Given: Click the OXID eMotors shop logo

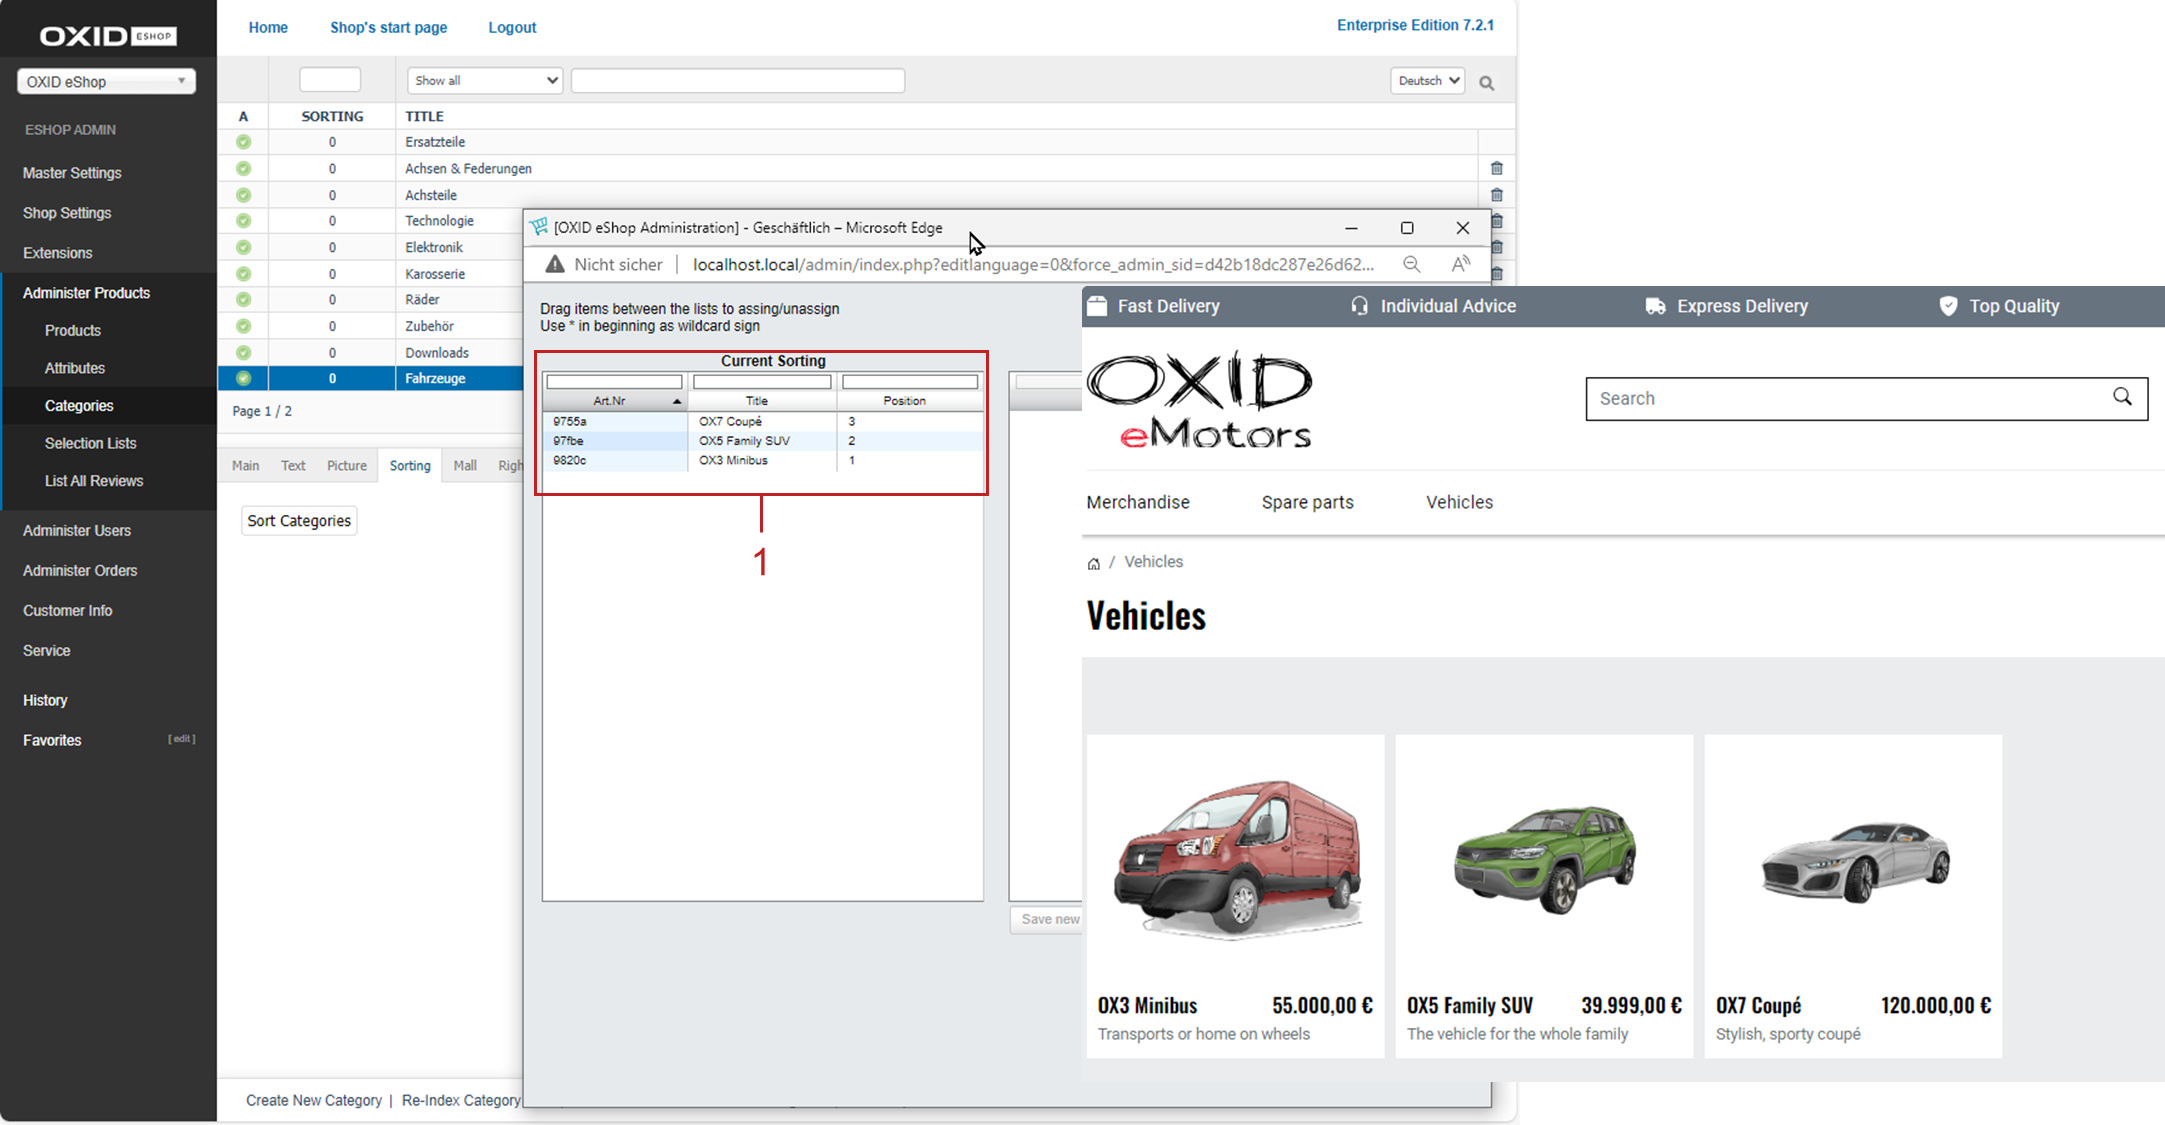Looking at the screenshot, I should (x=1199, y=400).
